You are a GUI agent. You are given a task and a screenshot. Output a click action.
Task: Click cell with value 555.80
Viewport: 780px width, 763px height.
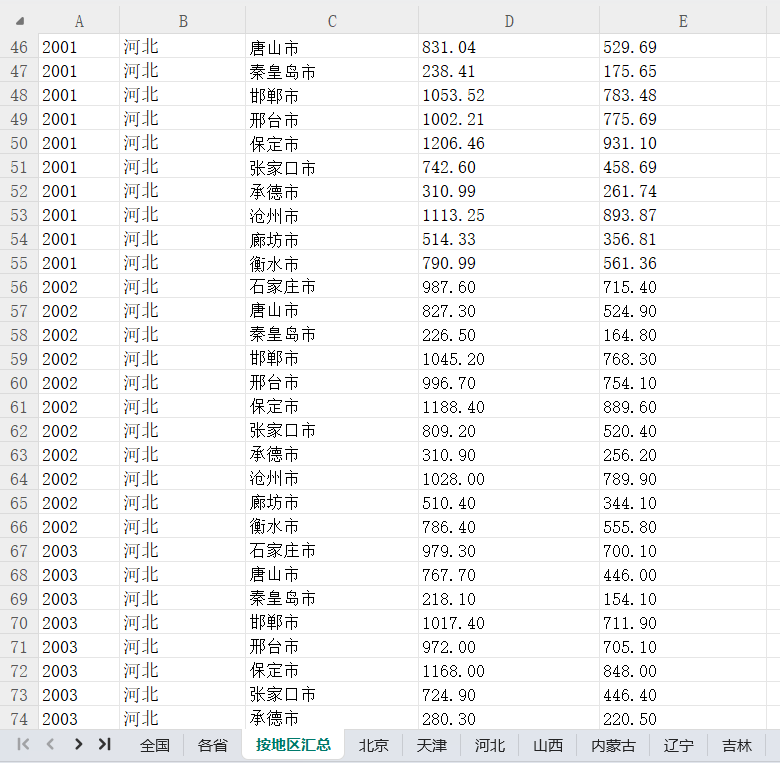(x=683, y=526)
